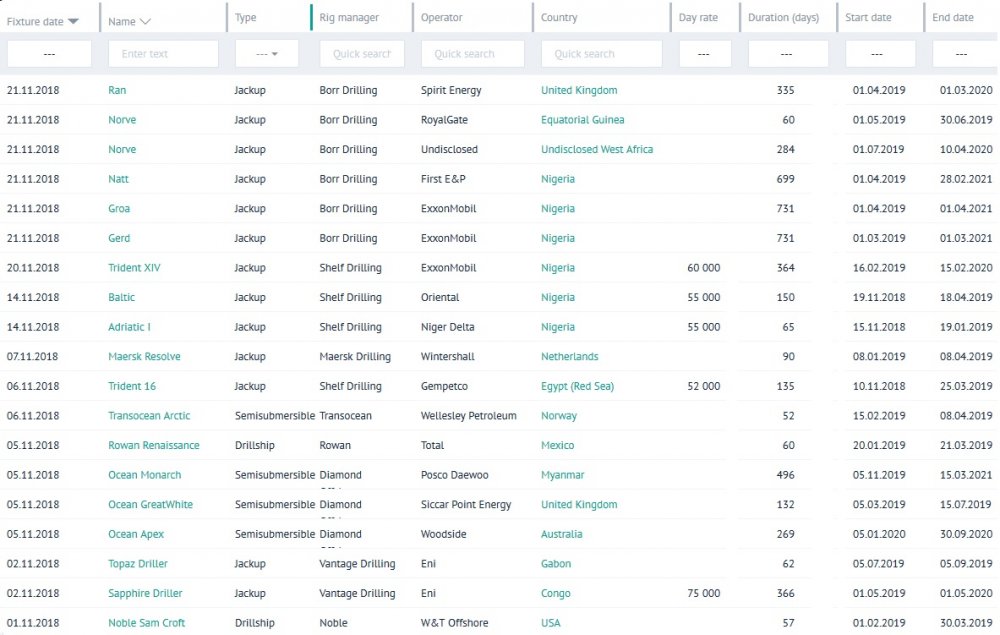Click the Name column sort chevron
This screenshot has width=1000, height=635.
click(145, 21)
